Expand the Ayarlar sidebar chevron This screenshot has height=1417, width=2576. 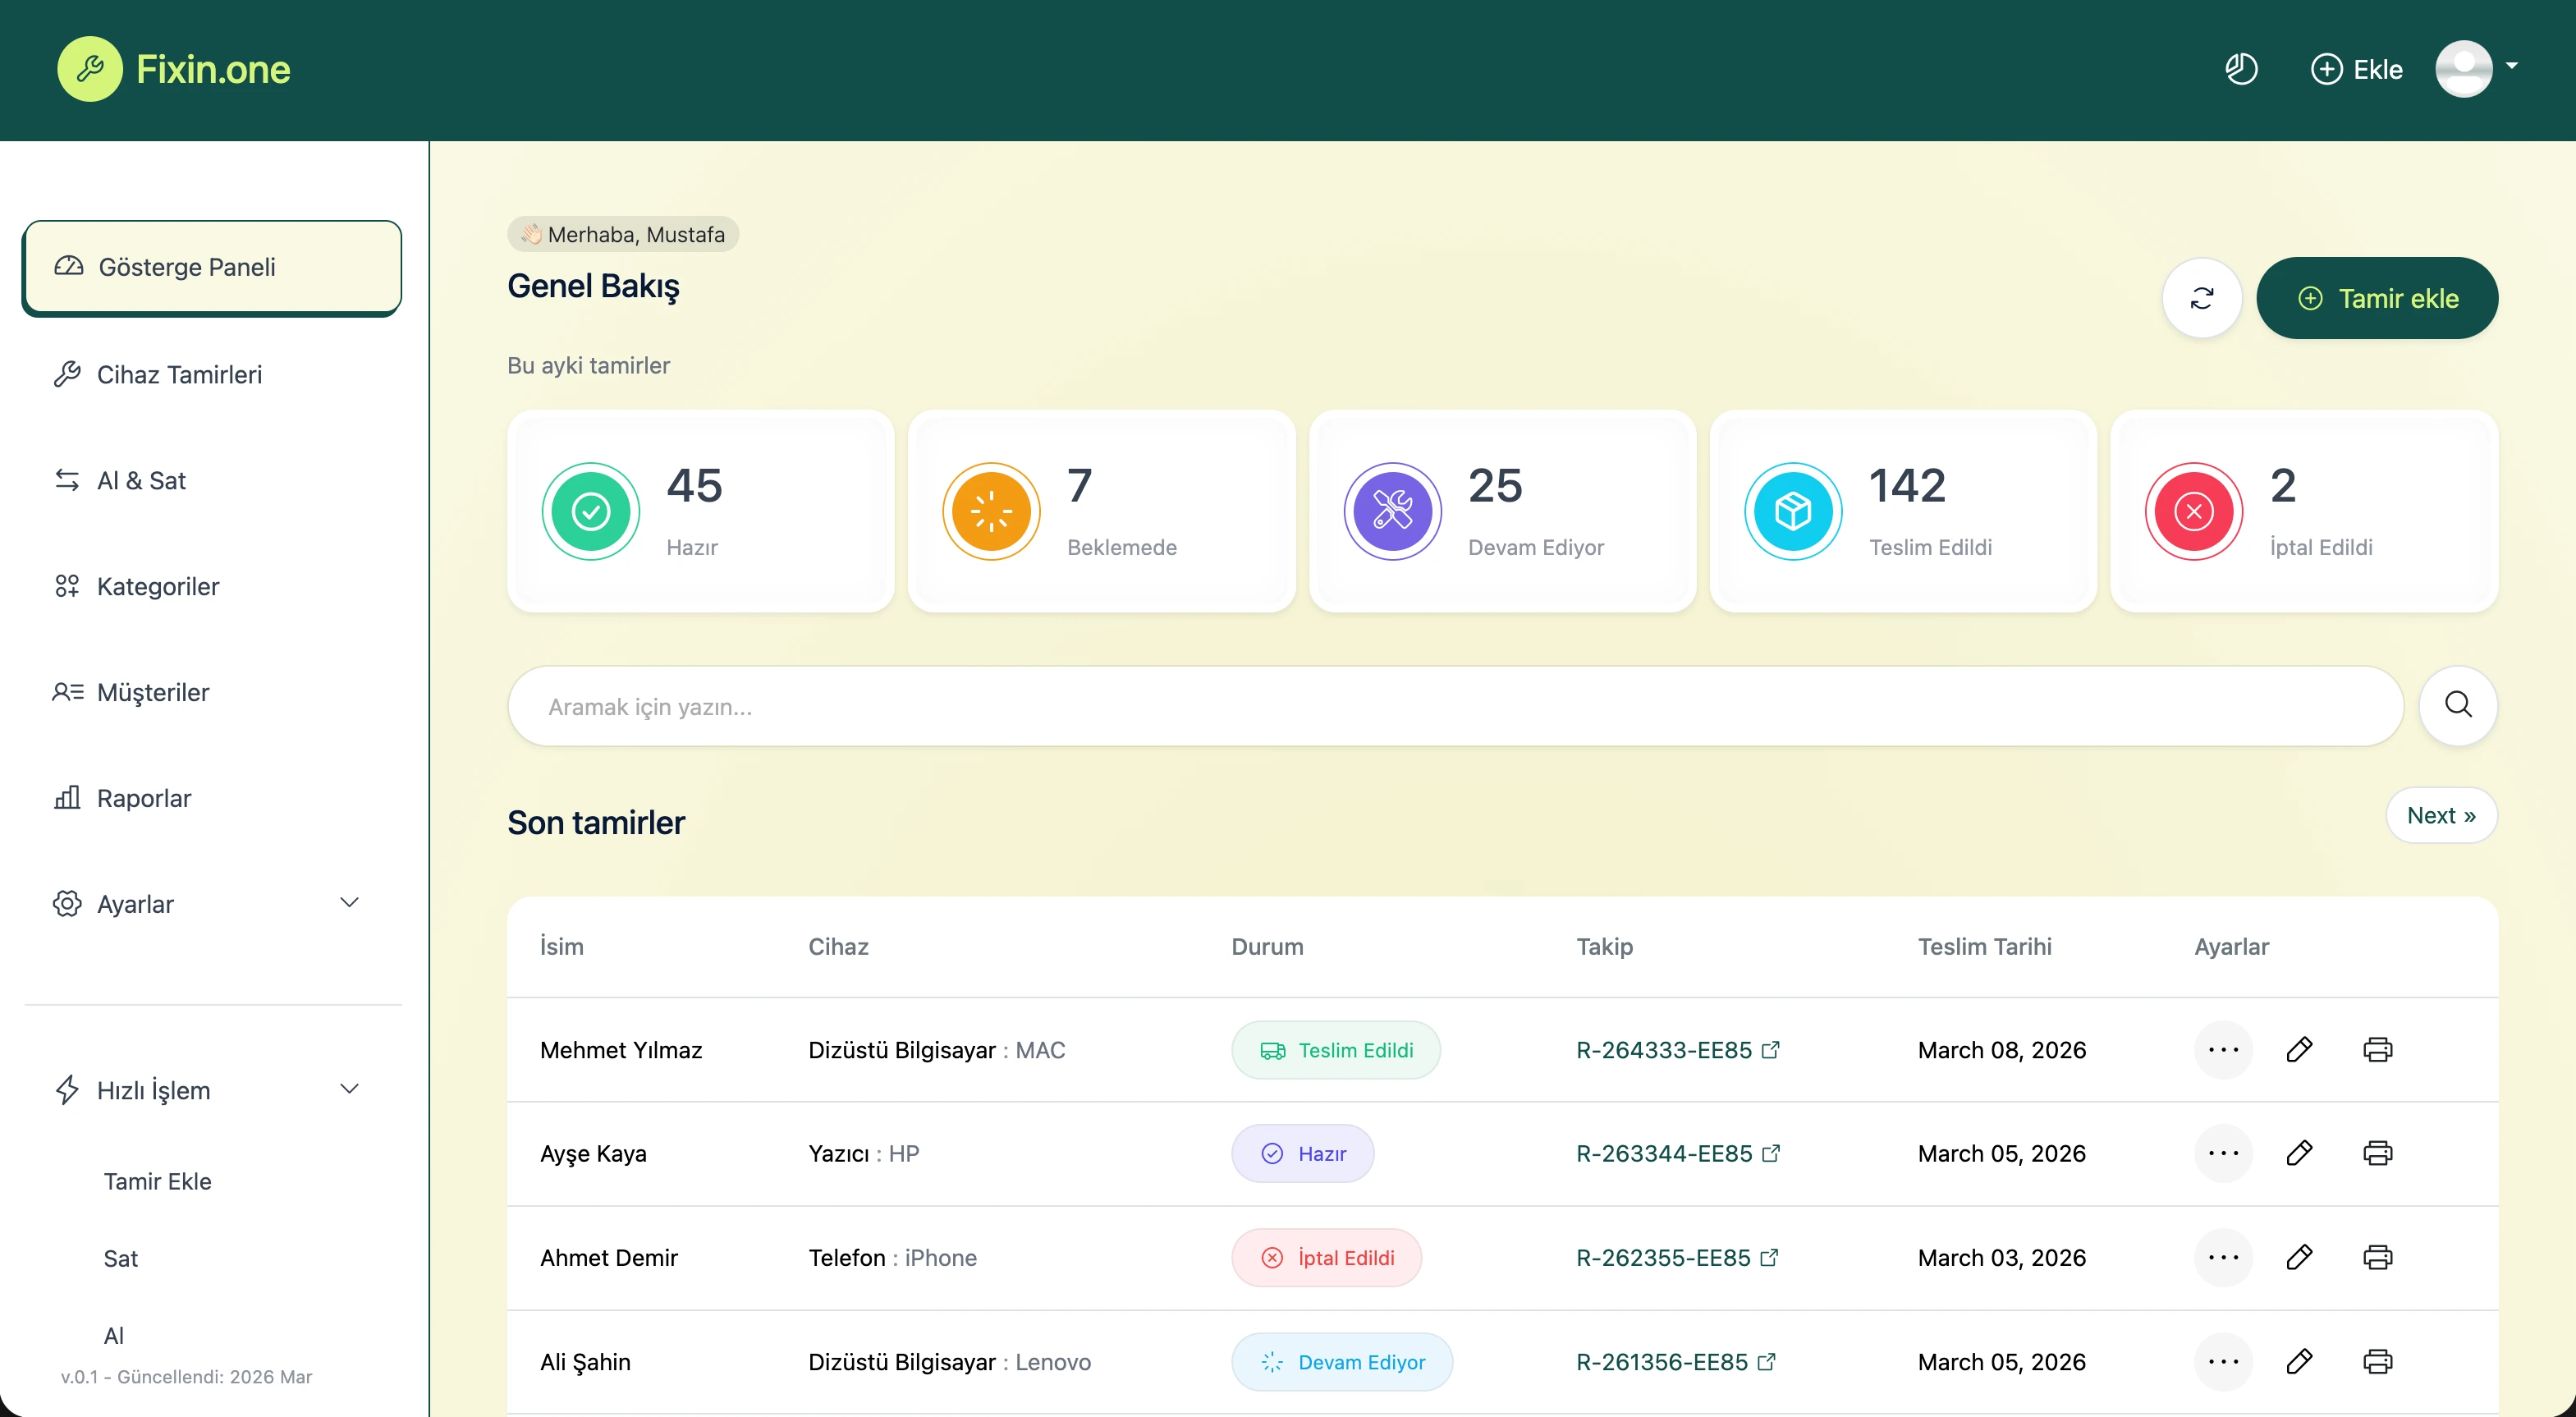pos(349,903)
